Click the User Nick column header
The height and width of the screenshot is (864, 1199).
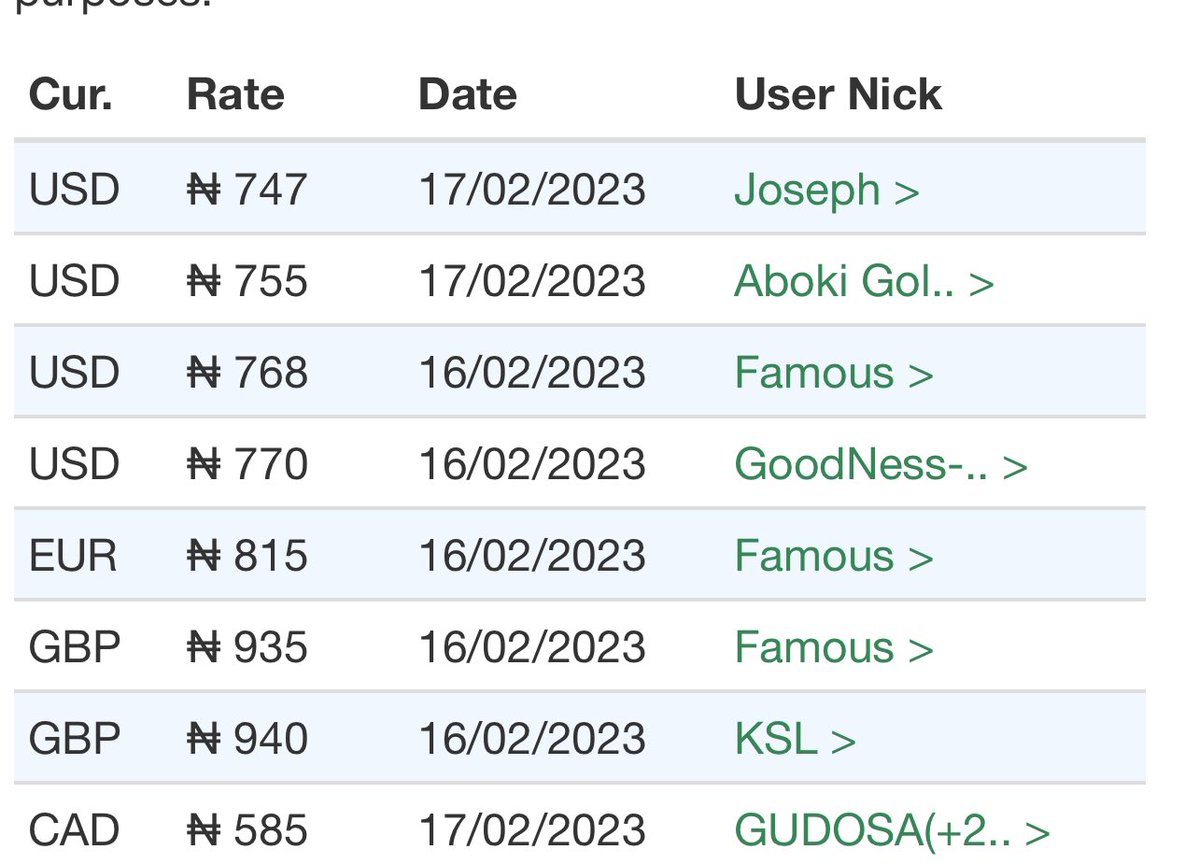838,95
